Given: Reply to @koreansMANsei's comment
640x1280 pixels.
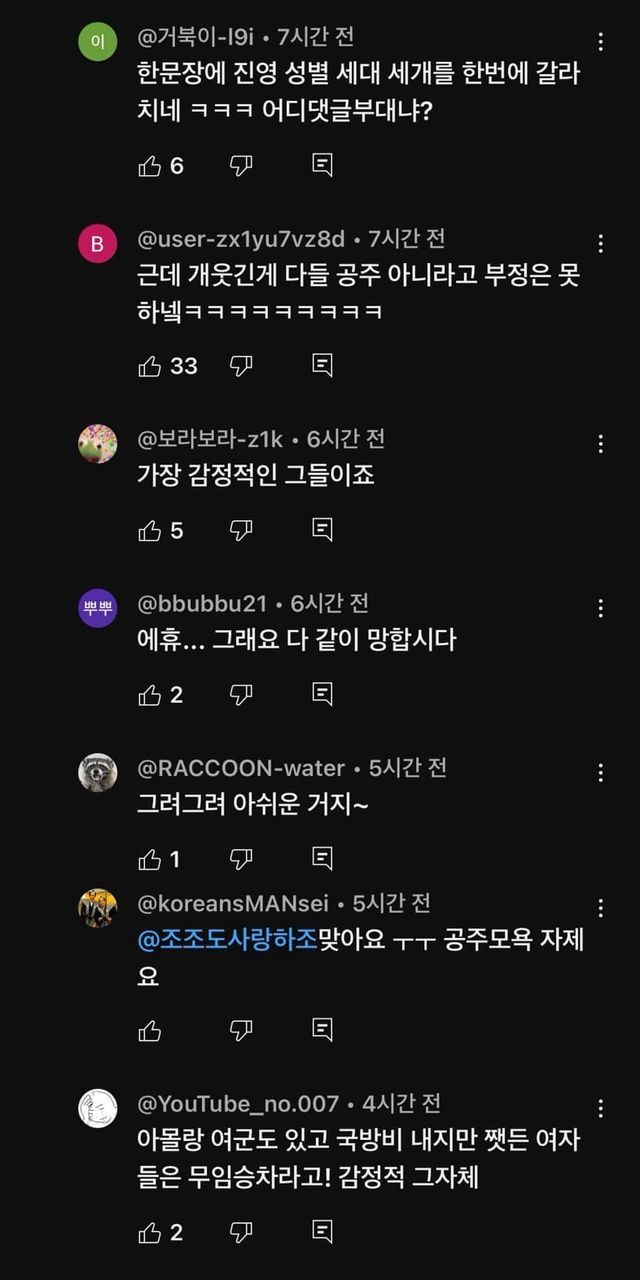Looking at the screenshot, I should 322,1029.
